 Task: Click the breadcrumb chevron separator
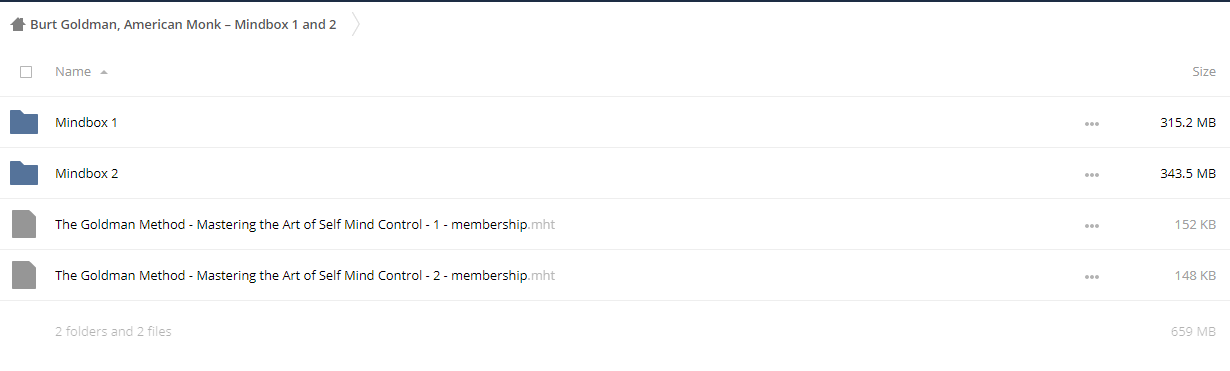click(356, 24)
